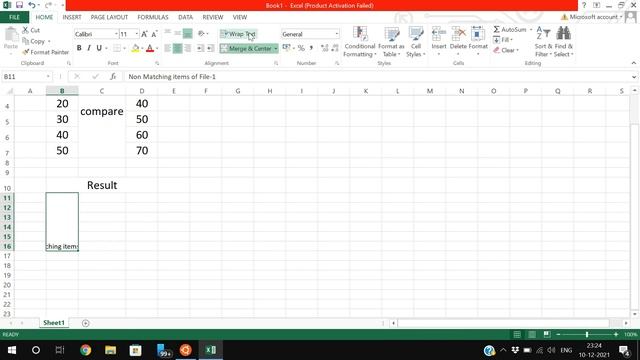640x360 pixels.
Task: Toggle Underline formatting
Action: pyautogui.click(x=98, y=48)
